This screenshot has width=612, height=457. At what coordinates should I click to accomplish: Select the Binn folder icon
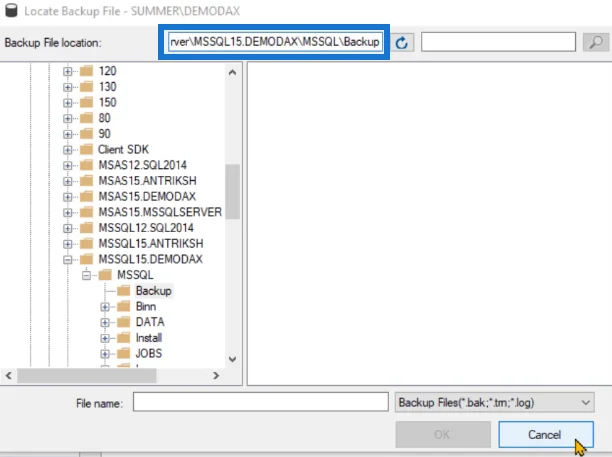124,306
